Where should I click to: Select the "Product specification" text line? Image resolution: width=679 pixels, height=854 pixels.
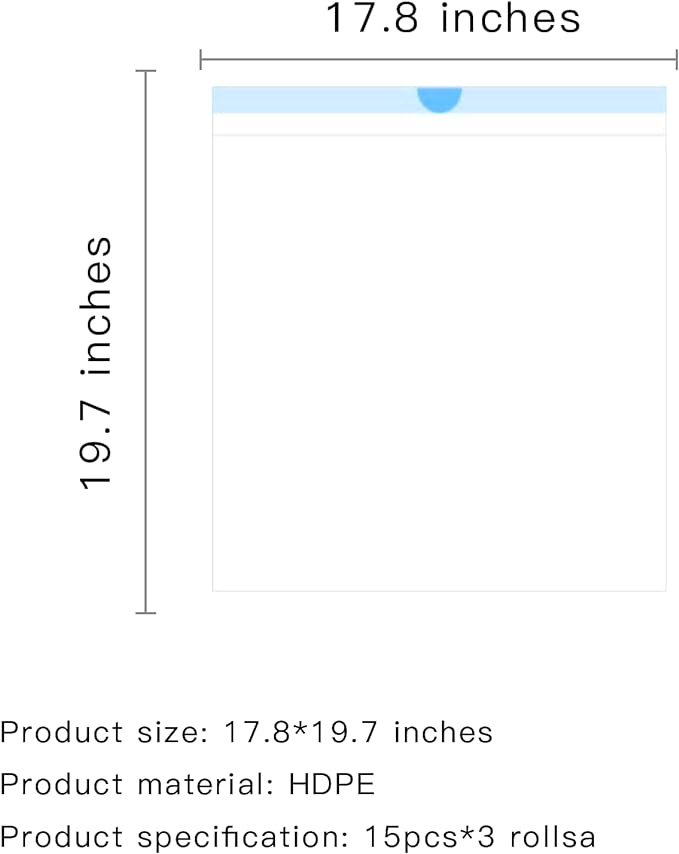coord(297,837)
